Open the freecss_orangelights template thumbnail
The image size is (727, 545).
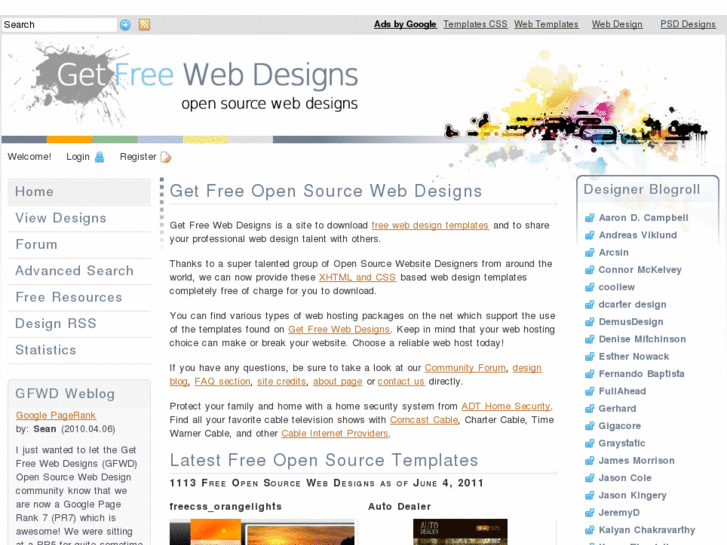click(x=262, y=532)
